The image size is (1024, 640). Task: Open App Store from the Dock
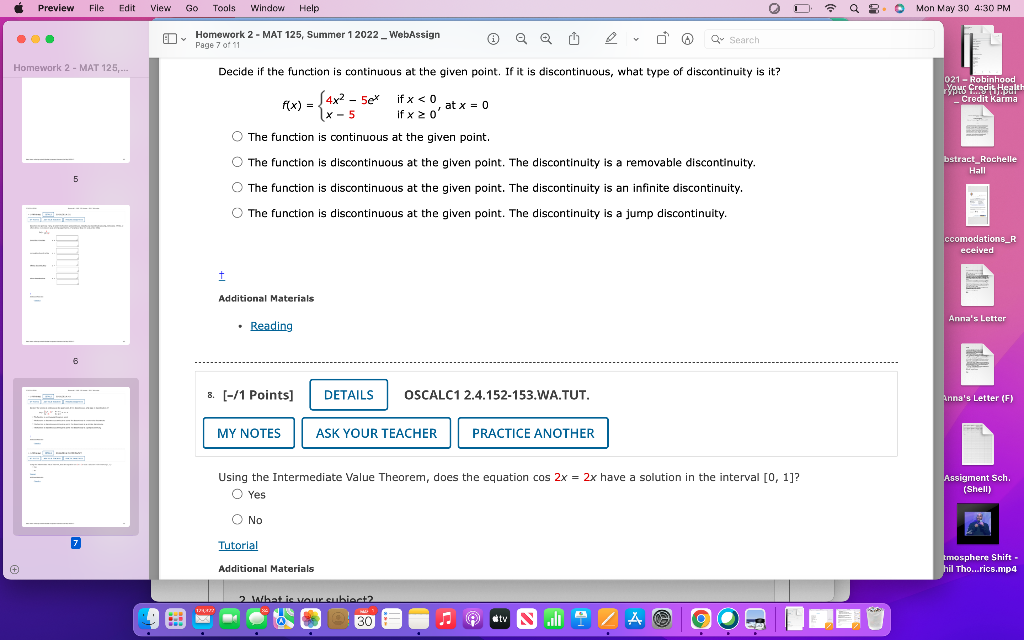point(635,618)
